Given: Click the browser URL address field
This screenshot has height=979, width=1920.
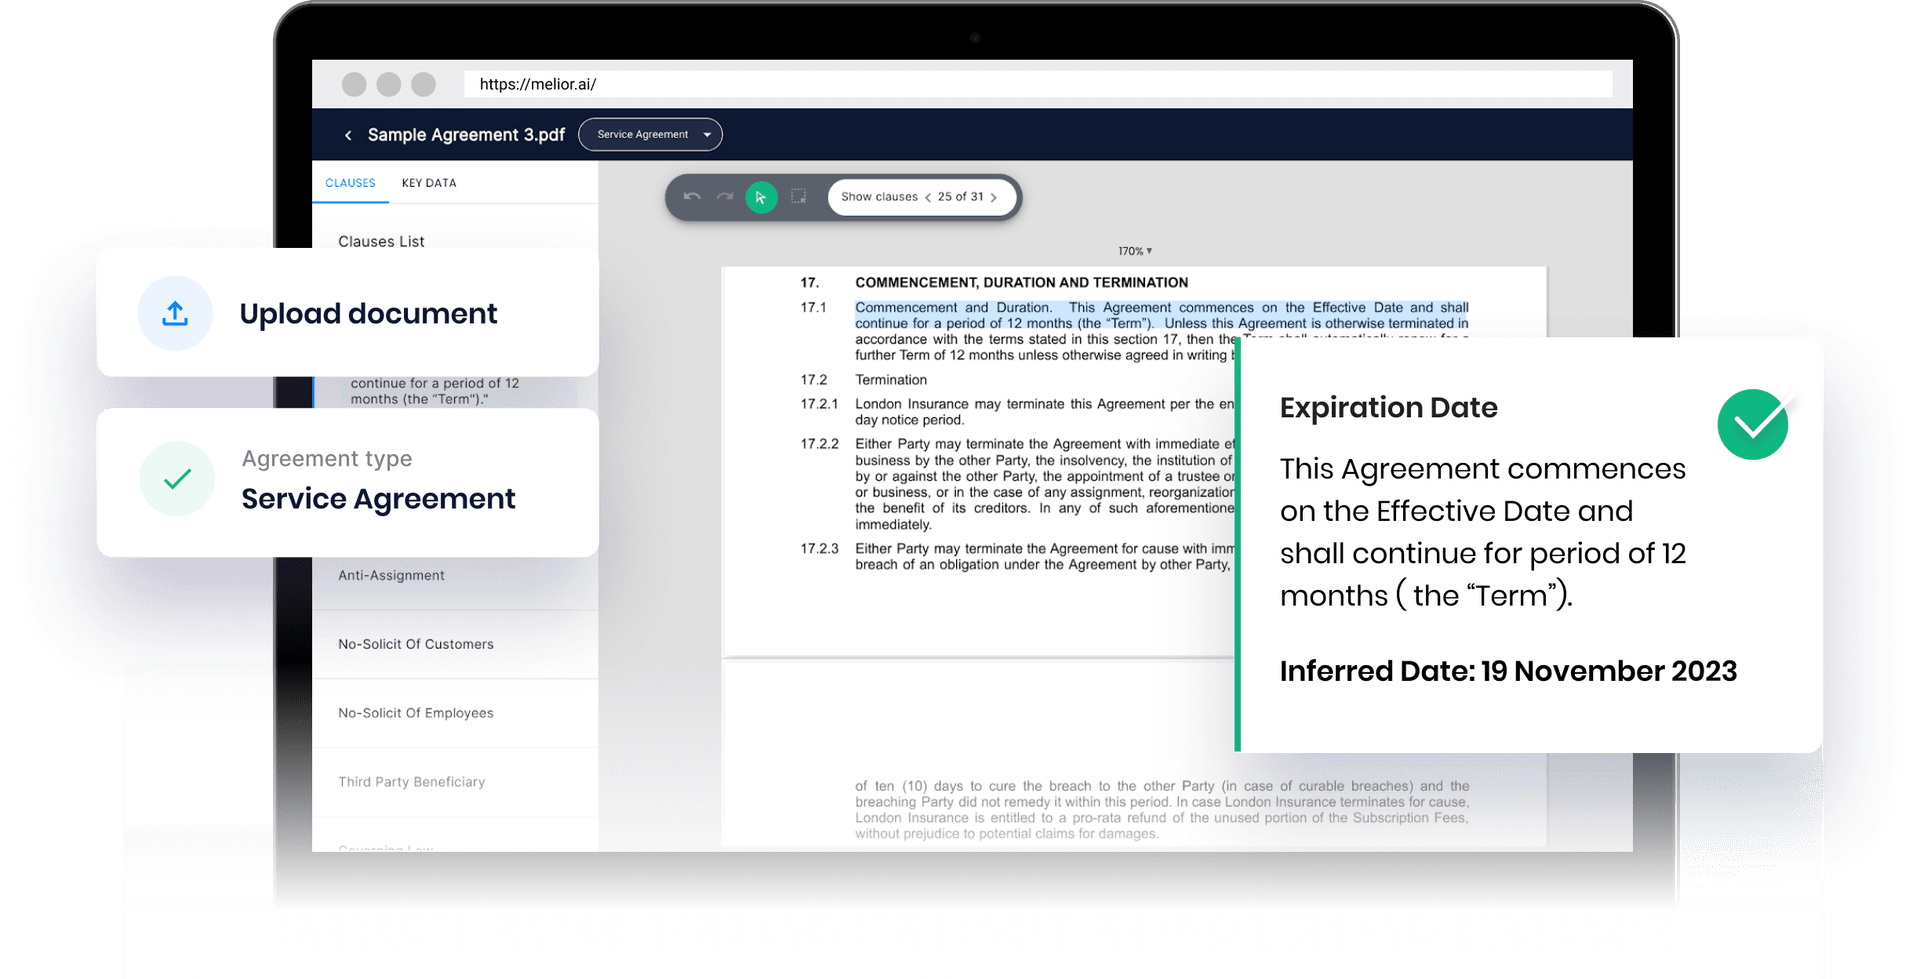Looking at the screenshot, I should click(x=1037, y=84).
